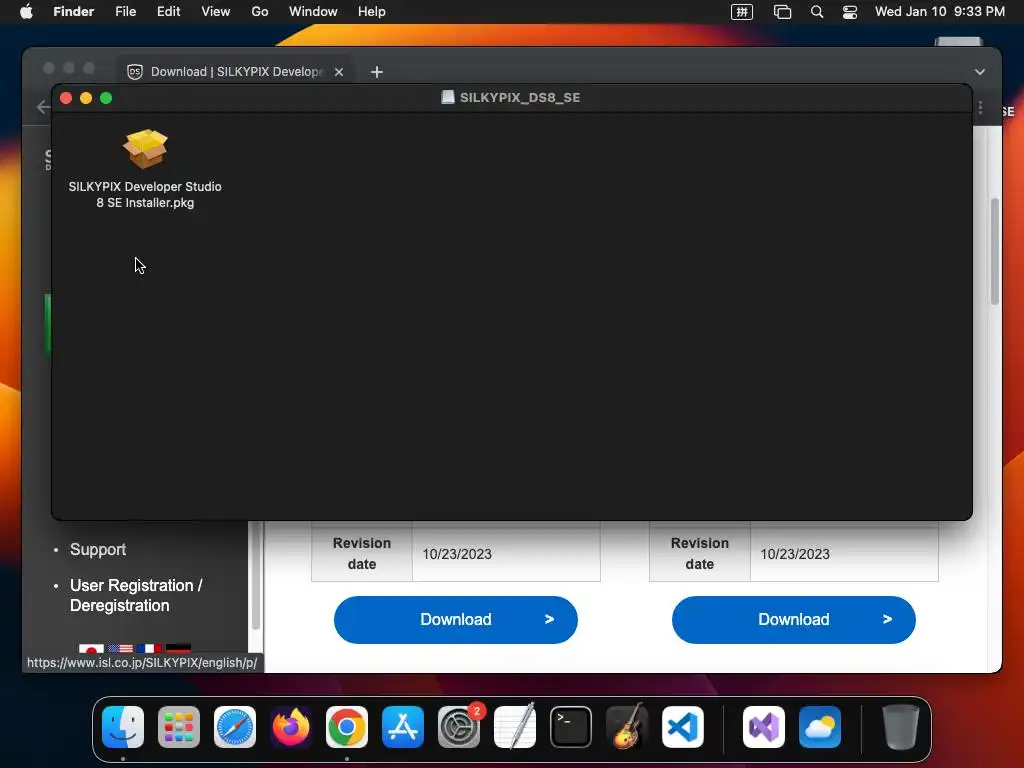Close the SILKYPIX Download tab in Chrome
1024x768 pixels.
pos(339,72)
